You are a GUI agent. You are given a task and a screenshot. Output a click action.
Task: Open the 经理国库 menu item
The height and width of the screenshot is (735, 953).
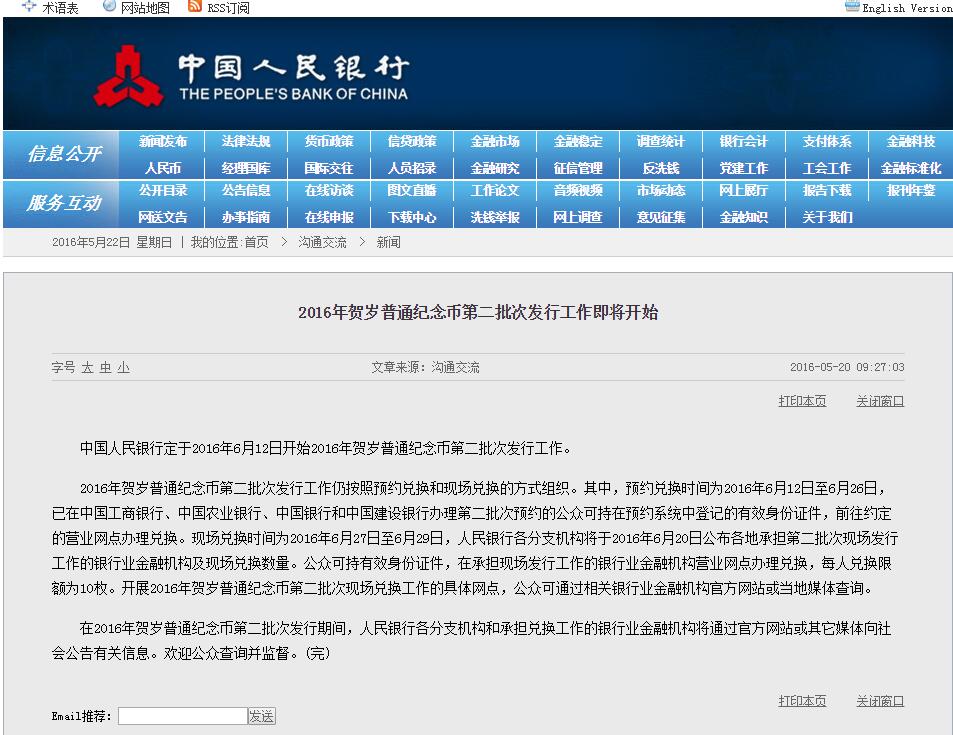tap(246, 168)
